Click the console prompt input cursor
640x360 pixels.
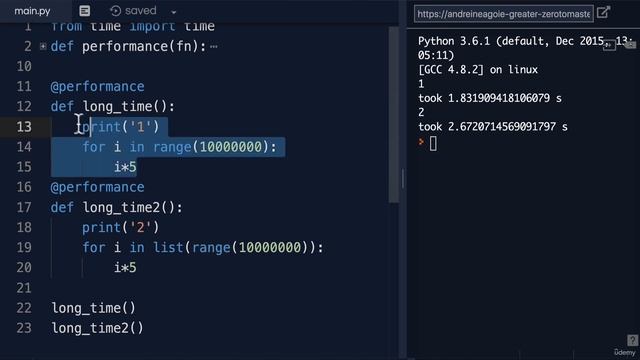click(x=433, y=143)
